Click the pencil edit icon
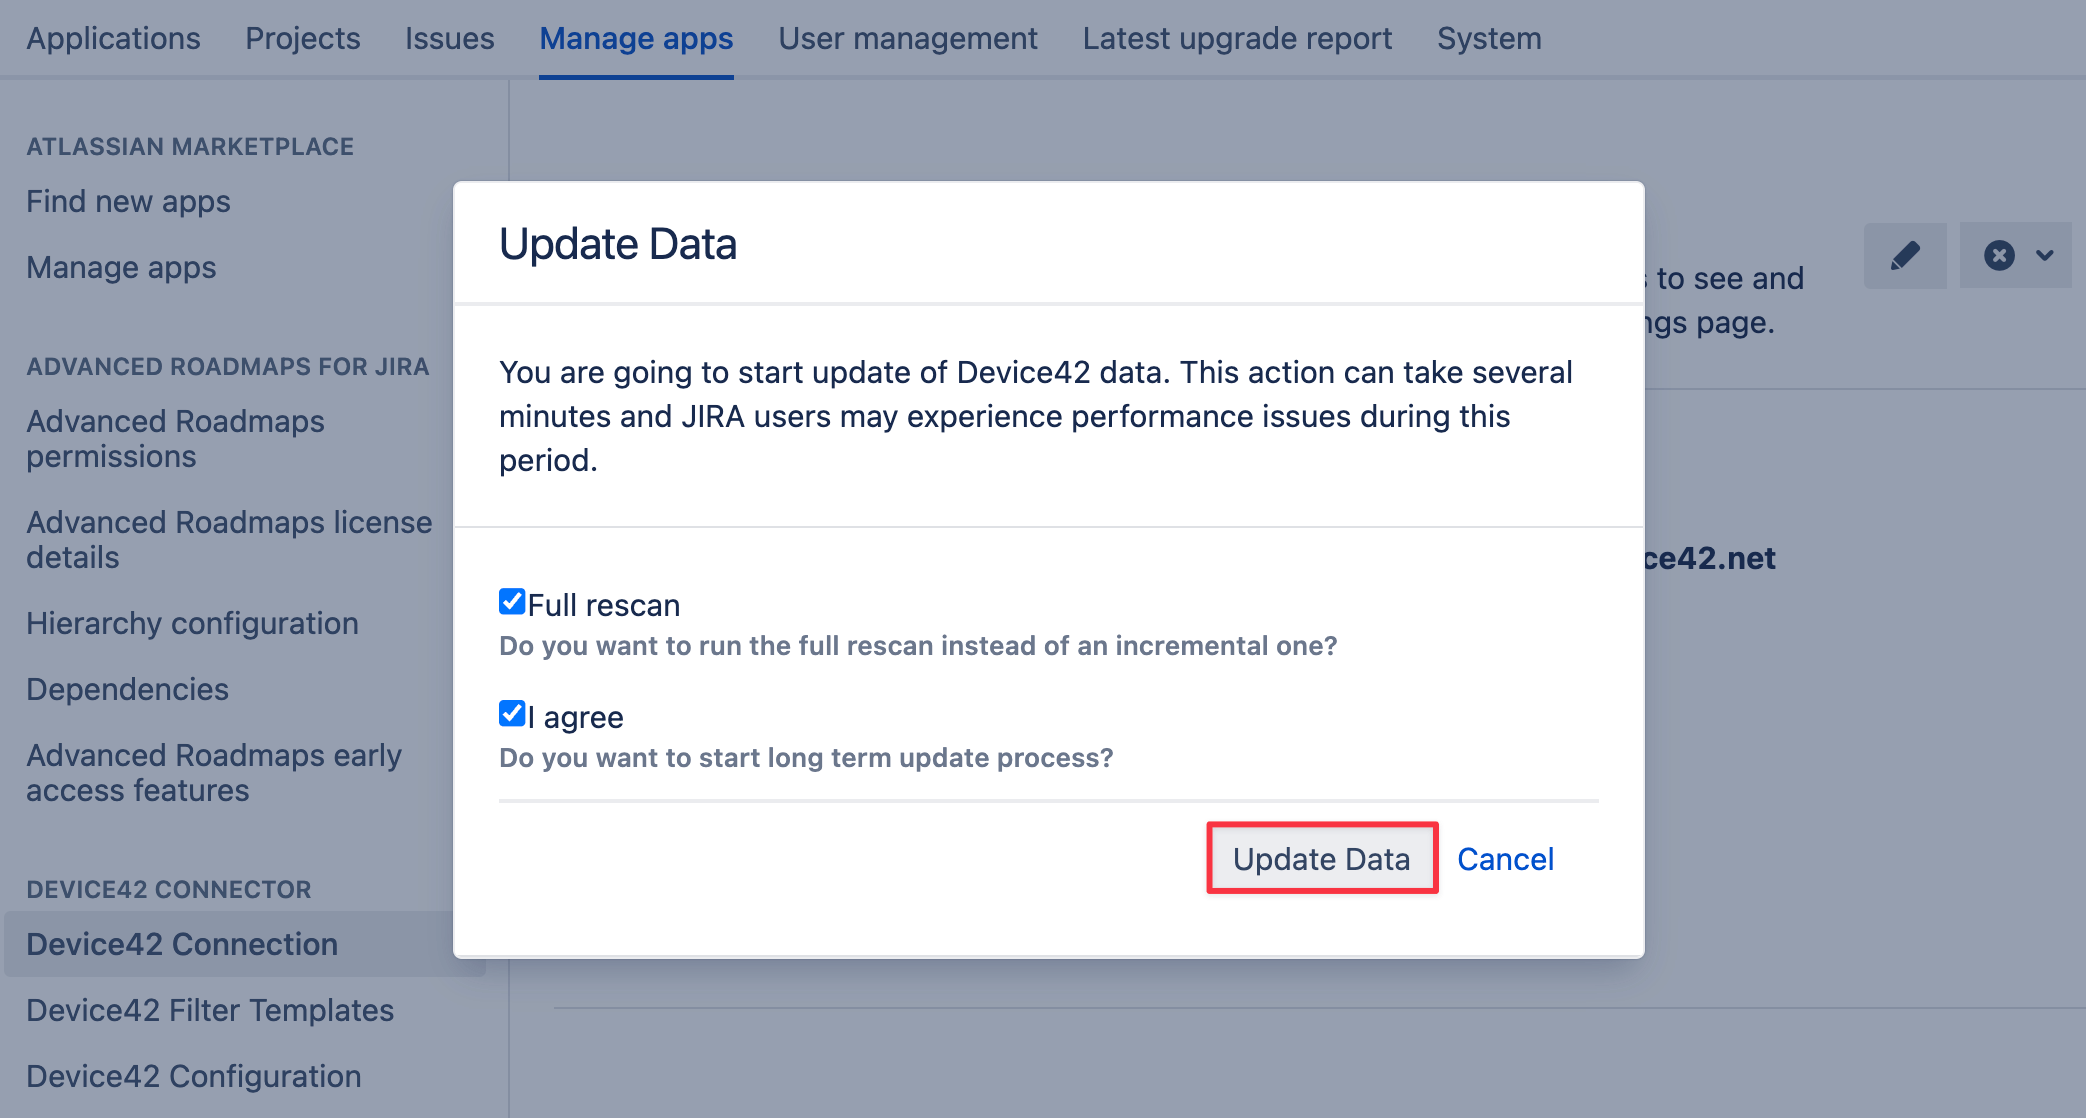This screenshot has width=2086, height=1118. click(x=1905, y=256)
